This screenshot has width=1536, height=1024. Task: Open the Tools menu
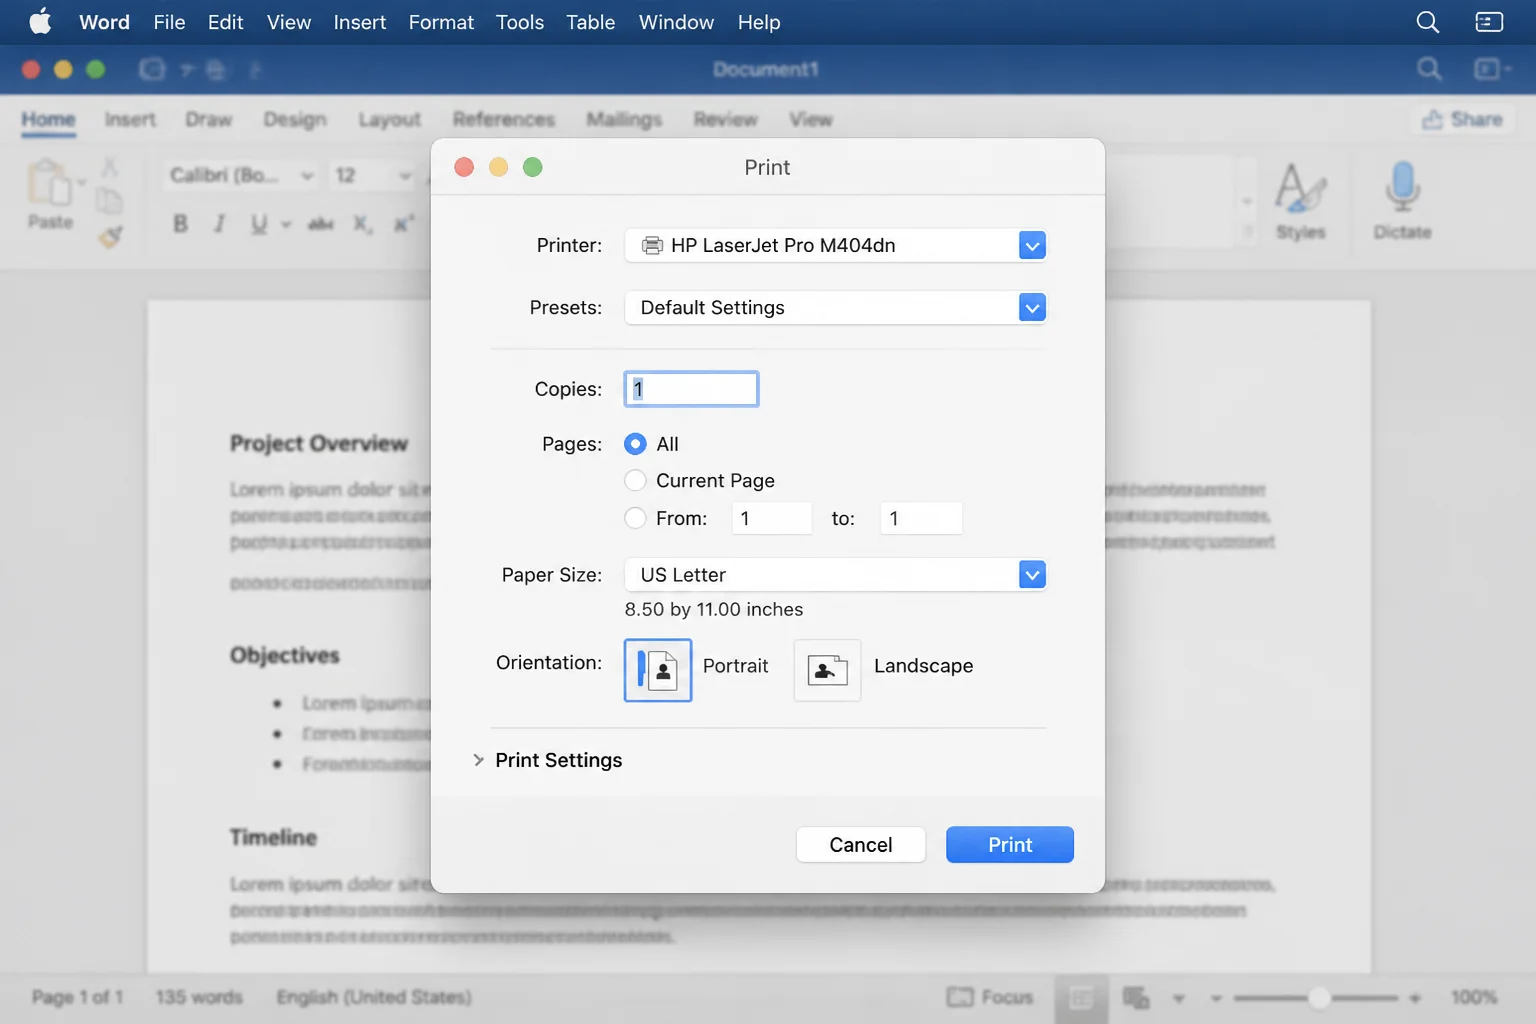pyautogui.click(x=520, y=22)
